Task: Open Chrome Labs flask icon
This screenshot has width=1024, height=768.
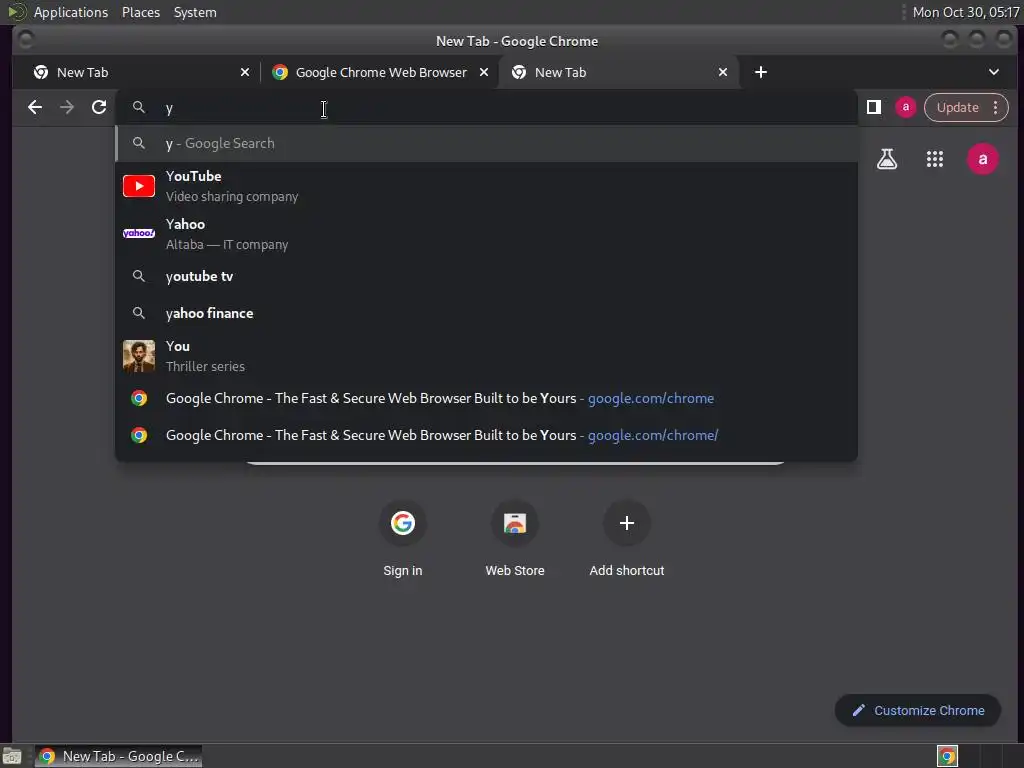Action: pyautogui.click(x=887, y=159)
